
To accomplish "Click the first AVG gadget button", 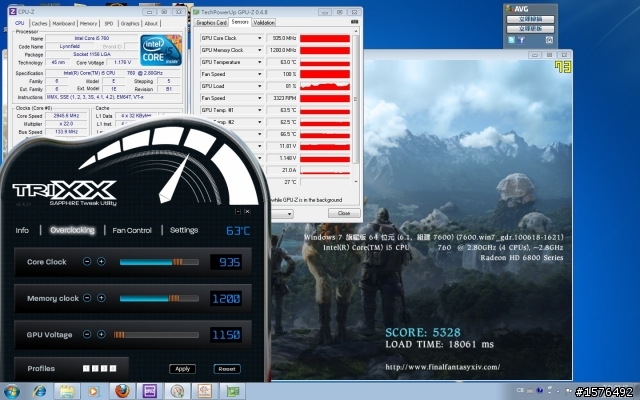I will tap(530, 19).
